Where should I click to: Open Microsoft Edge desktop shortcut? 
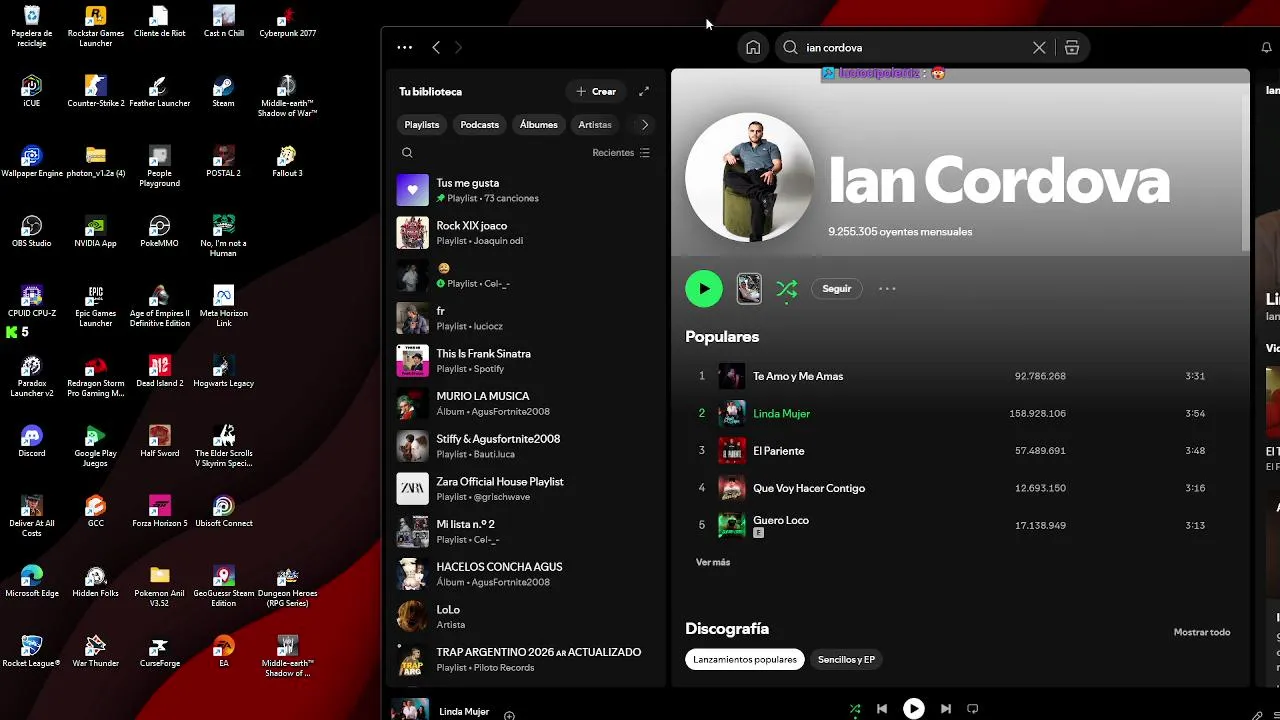(32, 580)
